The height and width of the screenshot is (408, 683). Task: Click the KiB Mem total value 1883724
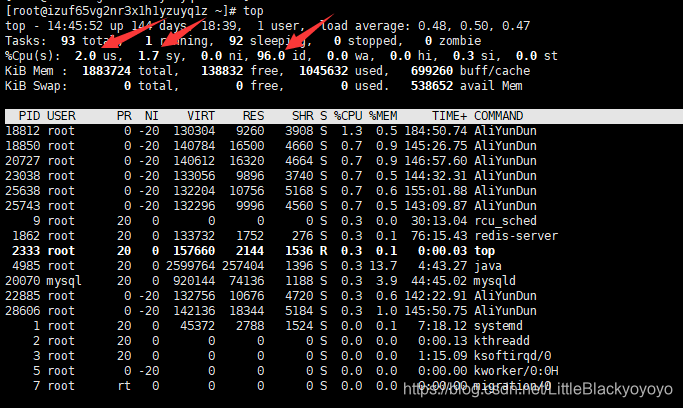106,70
